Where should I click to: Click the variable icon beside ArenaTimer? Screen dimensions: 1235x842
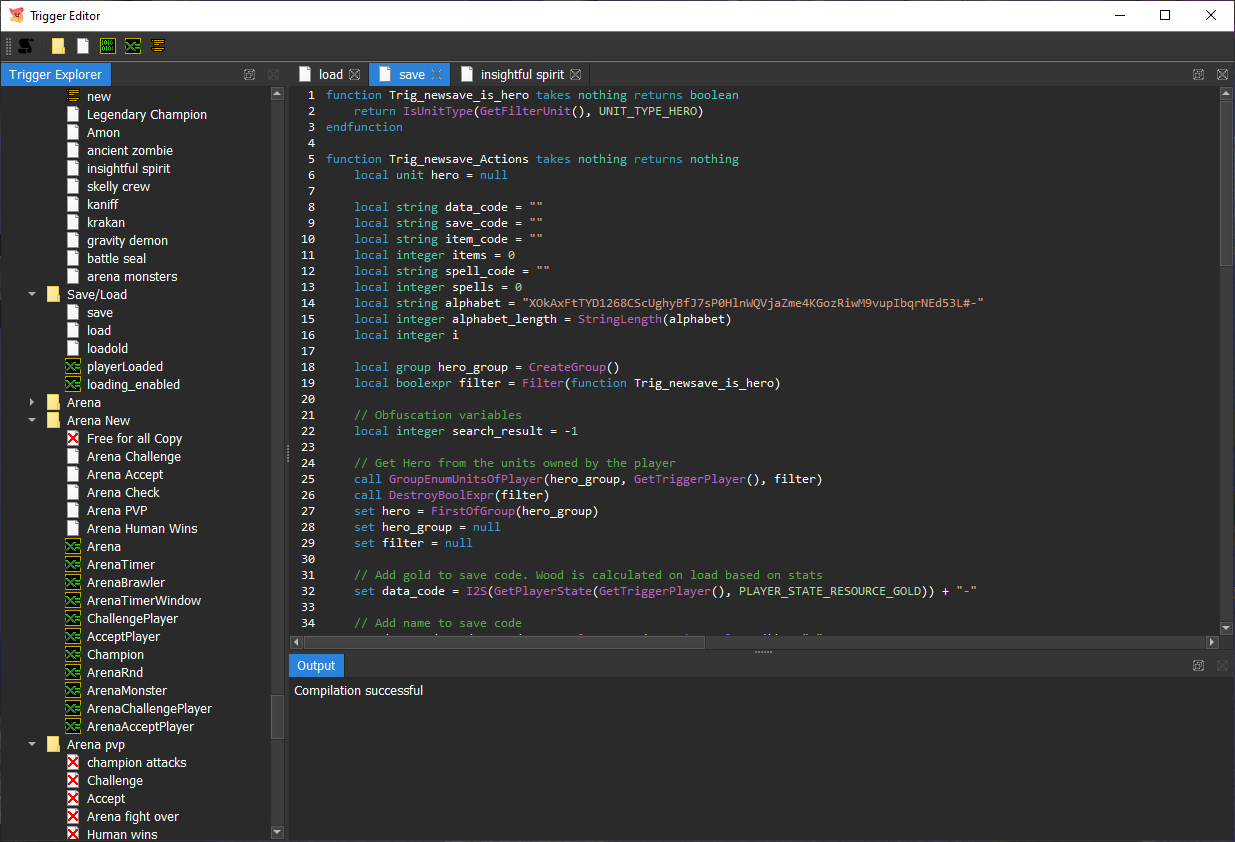[73, 565]
